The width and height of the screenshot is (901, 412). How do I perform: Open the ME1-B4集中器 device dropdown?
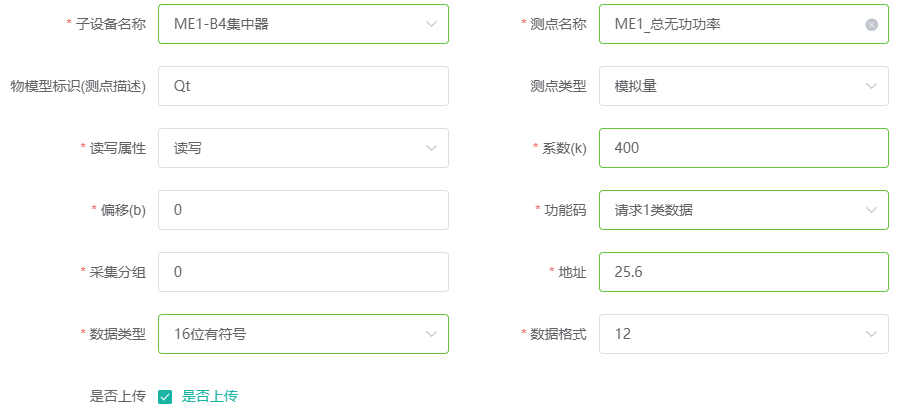click(303, 24)
